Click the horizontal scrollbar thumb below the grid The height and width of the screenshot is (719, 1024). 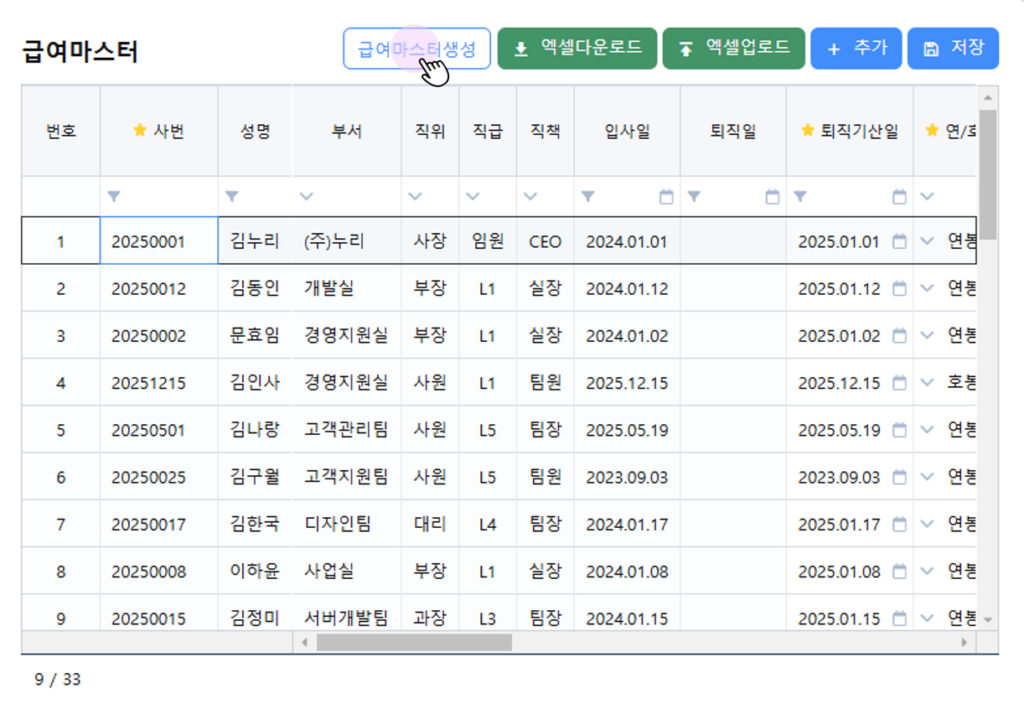(x=414, y=642)
